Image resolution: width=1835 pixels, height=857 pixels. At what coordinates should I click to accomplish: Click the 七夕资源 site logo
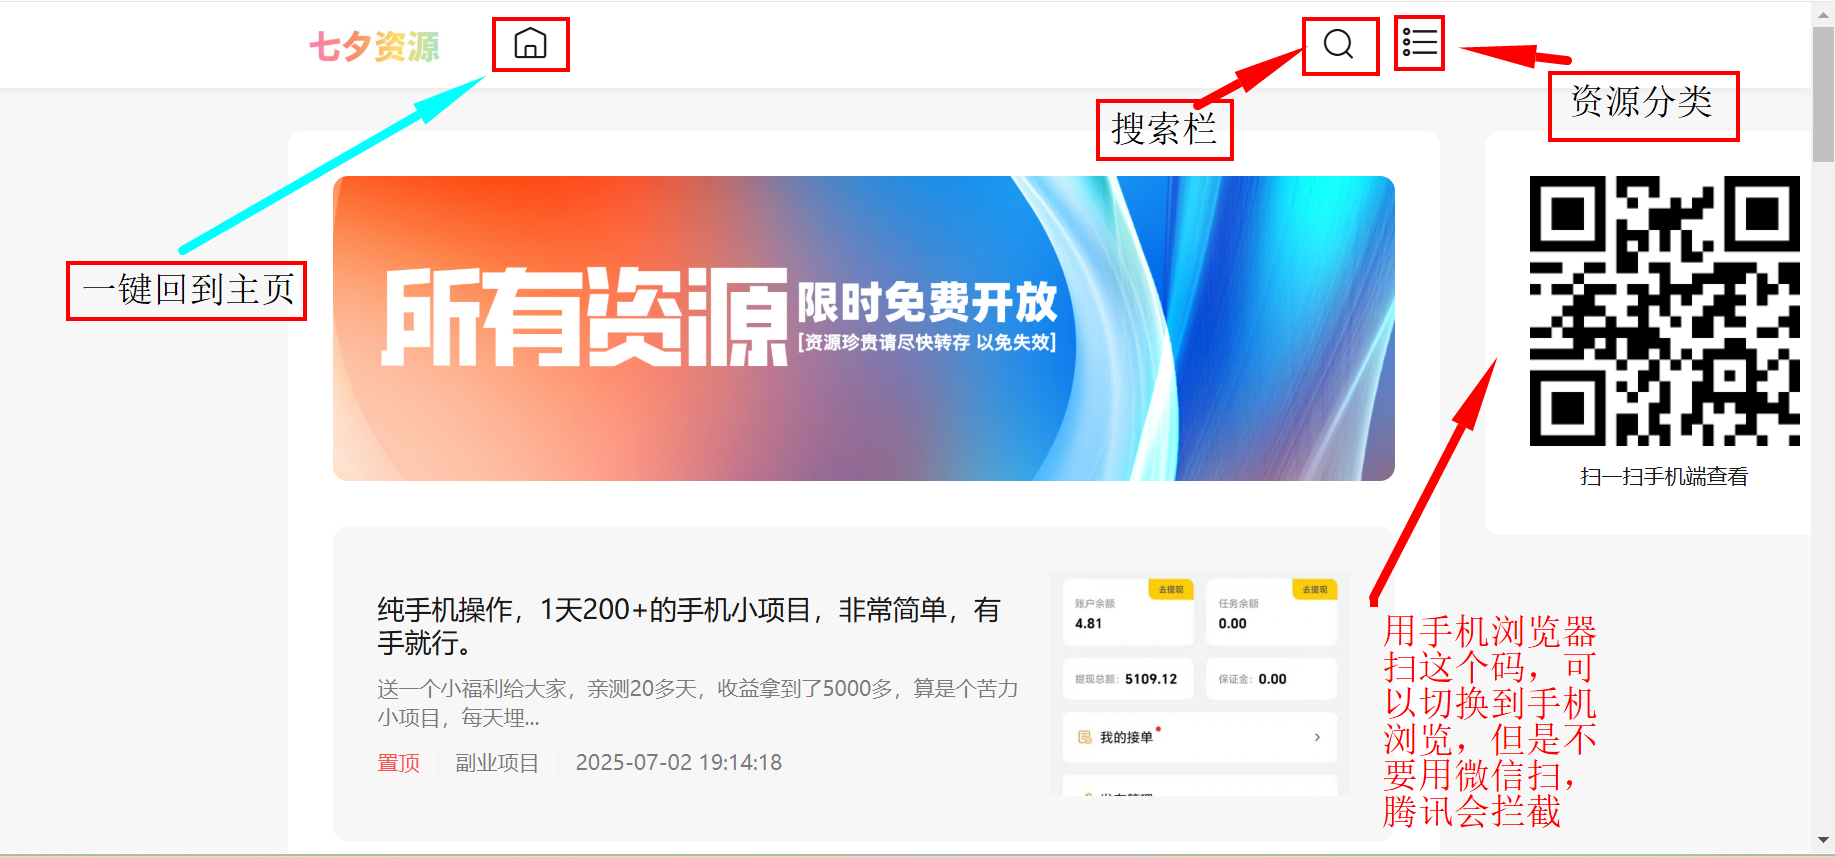pyautogui.click(x=374, y=46)
